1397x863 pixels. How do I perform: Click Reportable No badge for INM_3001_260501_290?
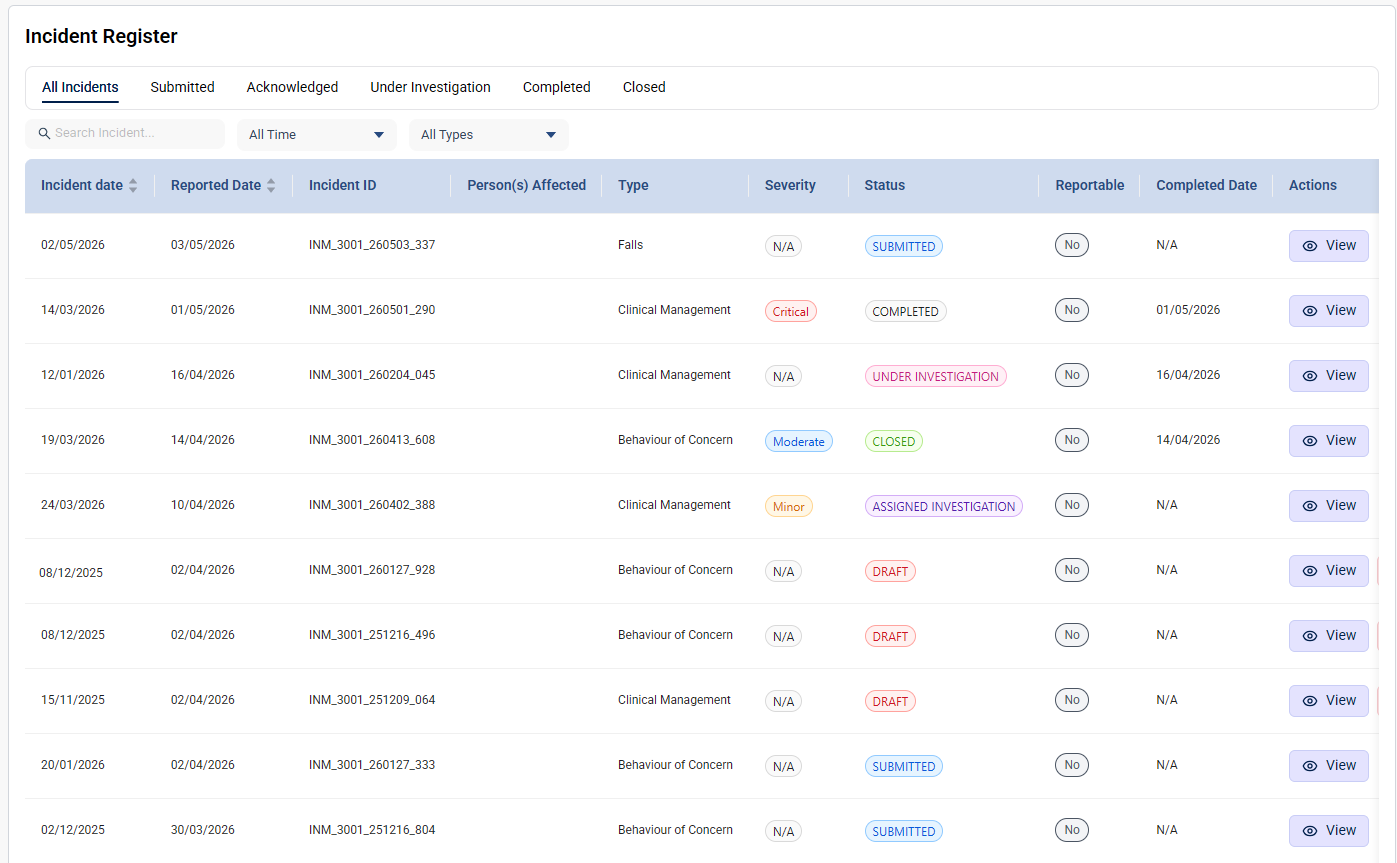1072,310
